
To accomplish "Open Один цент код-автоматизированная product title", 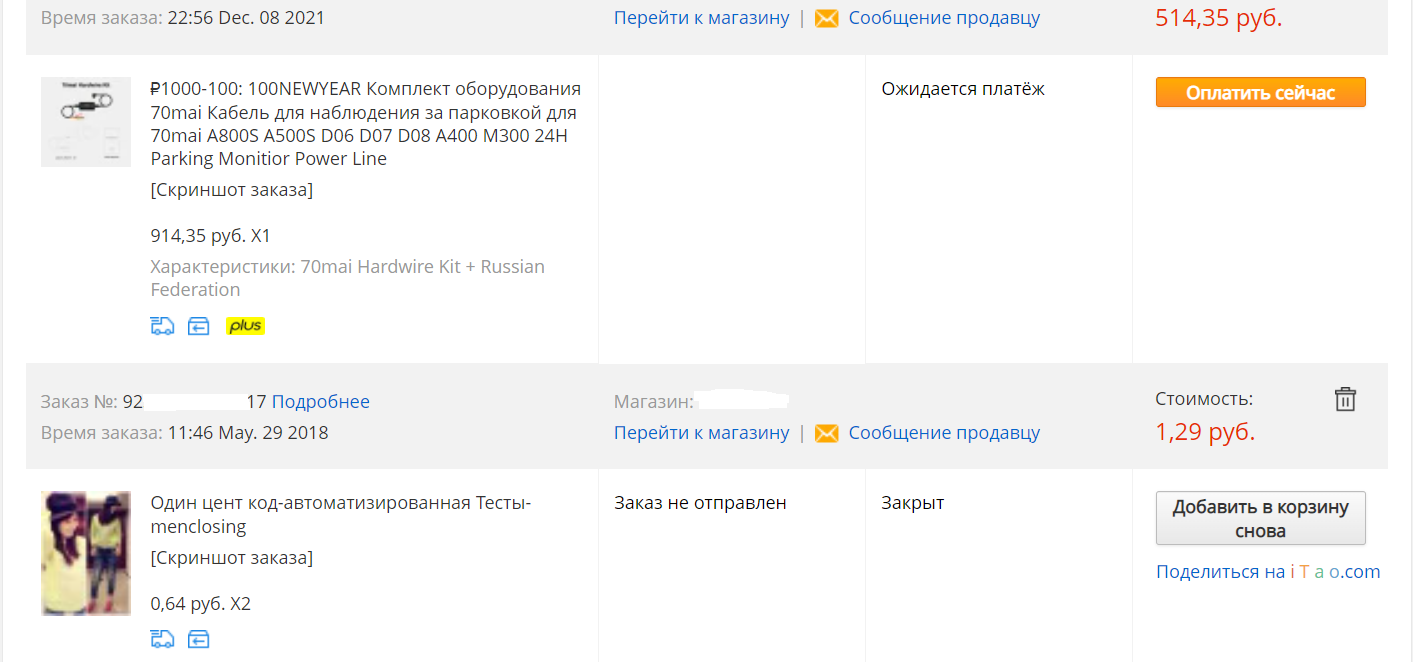I will [x=341, y=514].
